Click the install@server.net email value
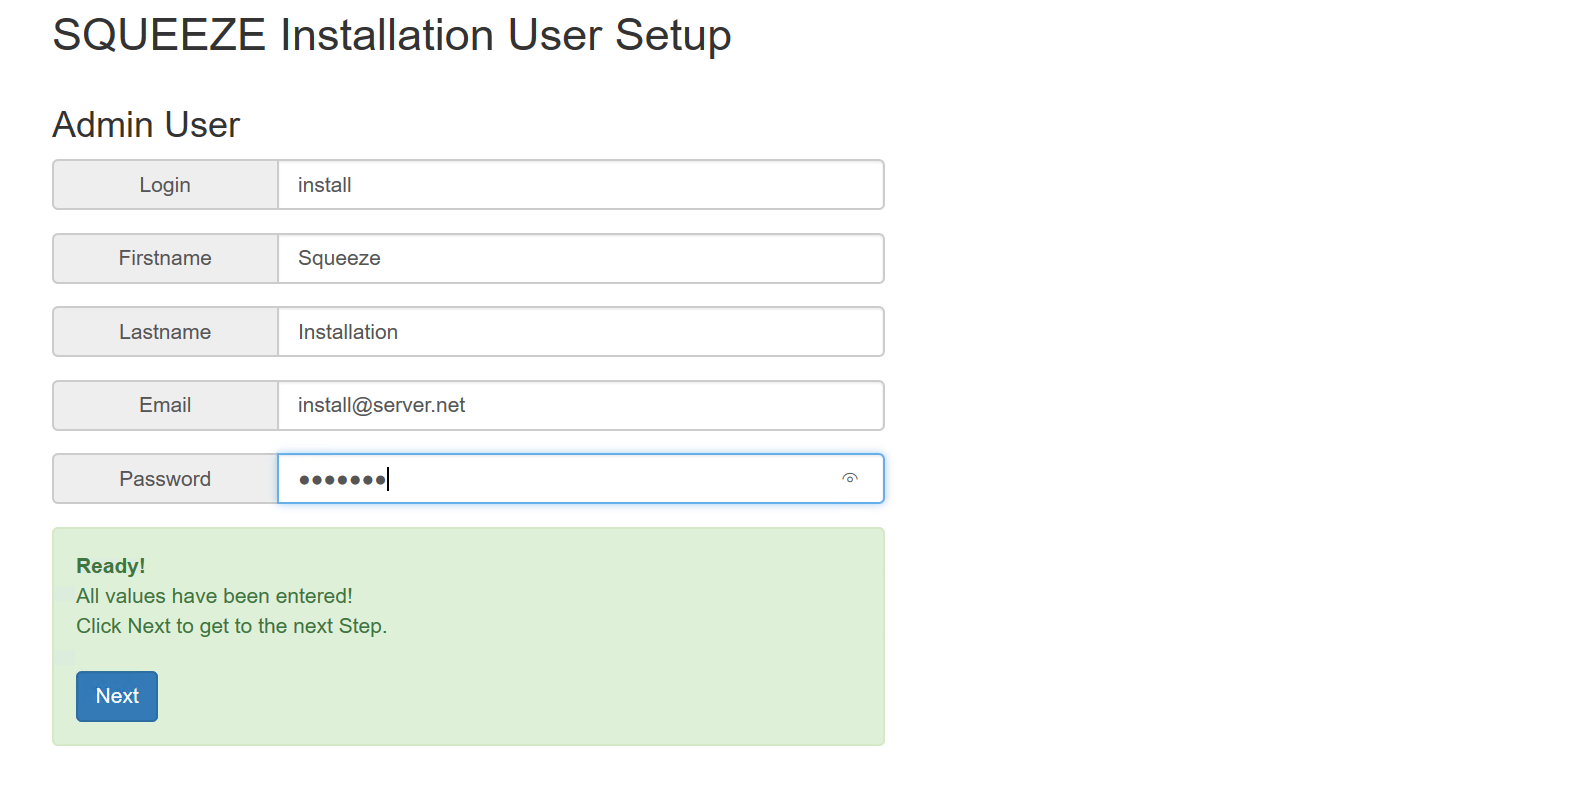 coord(381,405)
